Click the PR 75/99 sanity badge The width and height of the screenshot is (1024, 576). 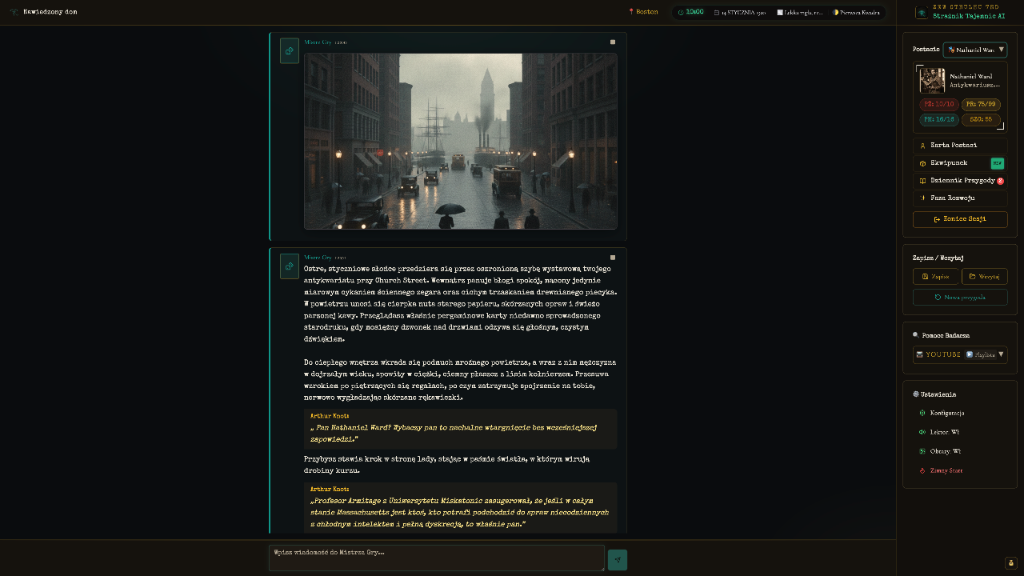(980, 104)
